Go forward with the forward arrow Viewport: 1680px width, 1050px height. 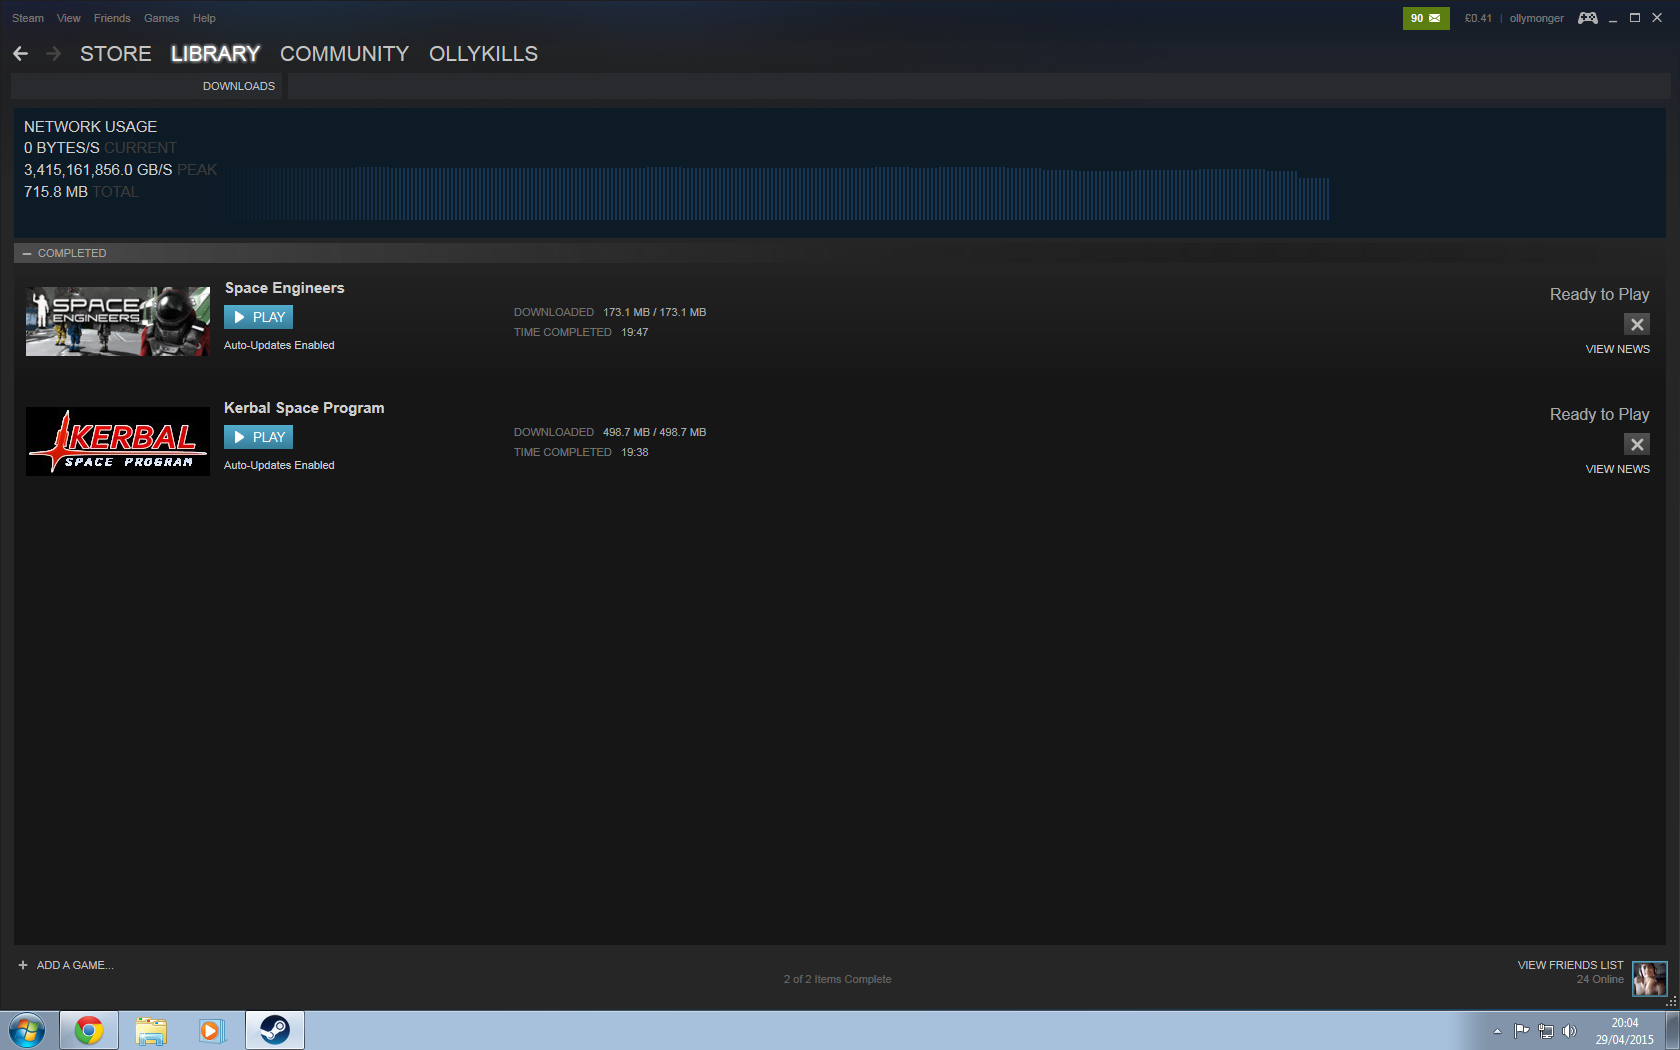click(x=54, y=54)
